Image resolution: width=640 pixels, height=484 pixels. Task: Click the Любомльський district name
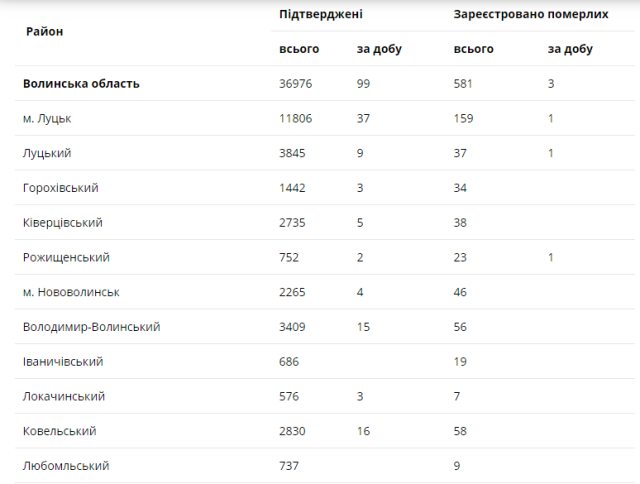click(x=66, y=466)
